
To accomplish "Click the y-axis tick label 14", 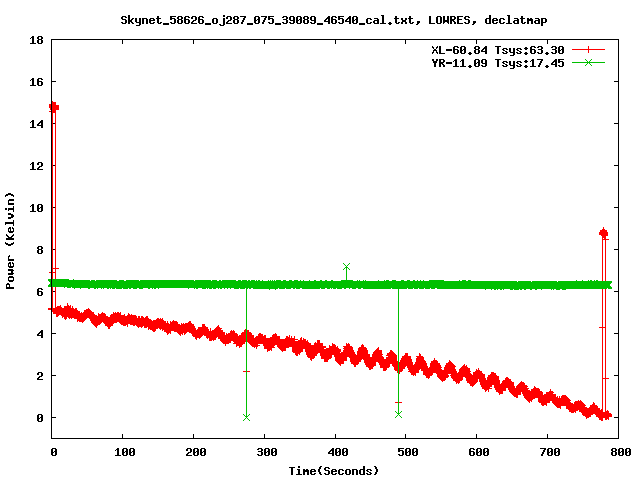I will [36, 124].
